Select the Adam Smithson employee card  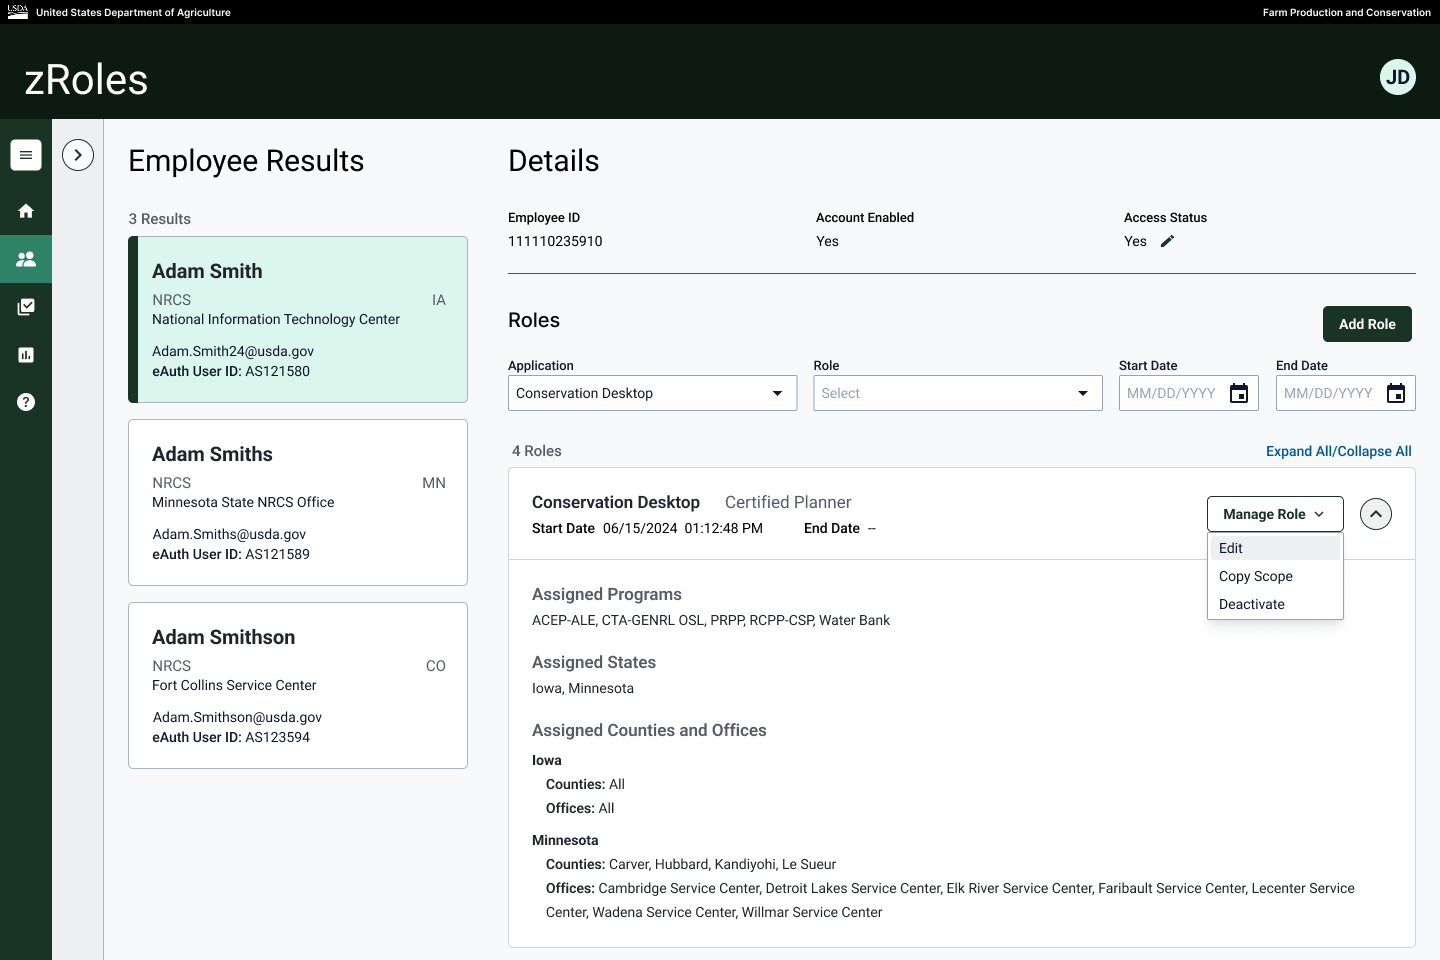298,685
